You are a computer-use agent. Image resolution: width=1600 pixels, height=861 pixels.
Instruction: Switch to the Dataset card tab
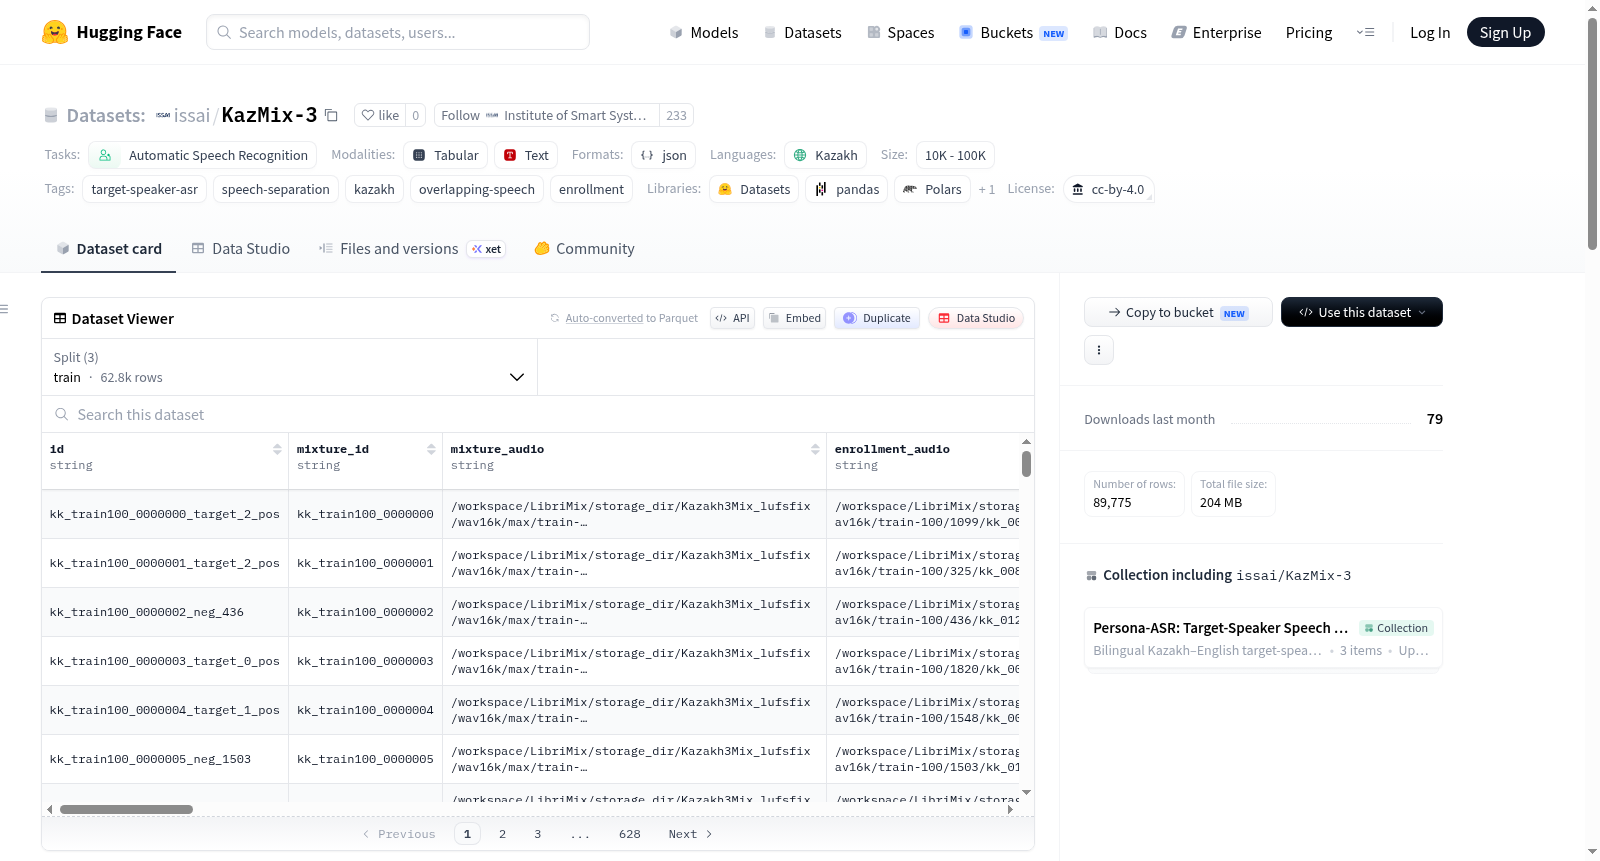coord(109,249)
